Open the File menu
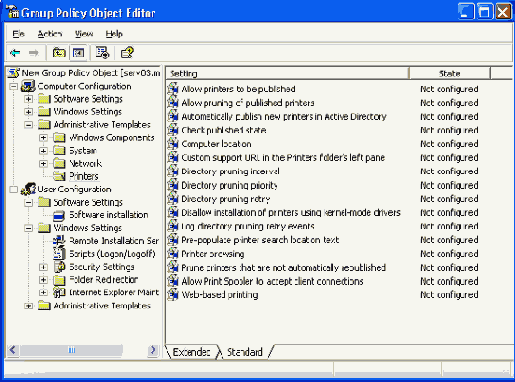Screen dimensions: 515x382 [18, 34]
